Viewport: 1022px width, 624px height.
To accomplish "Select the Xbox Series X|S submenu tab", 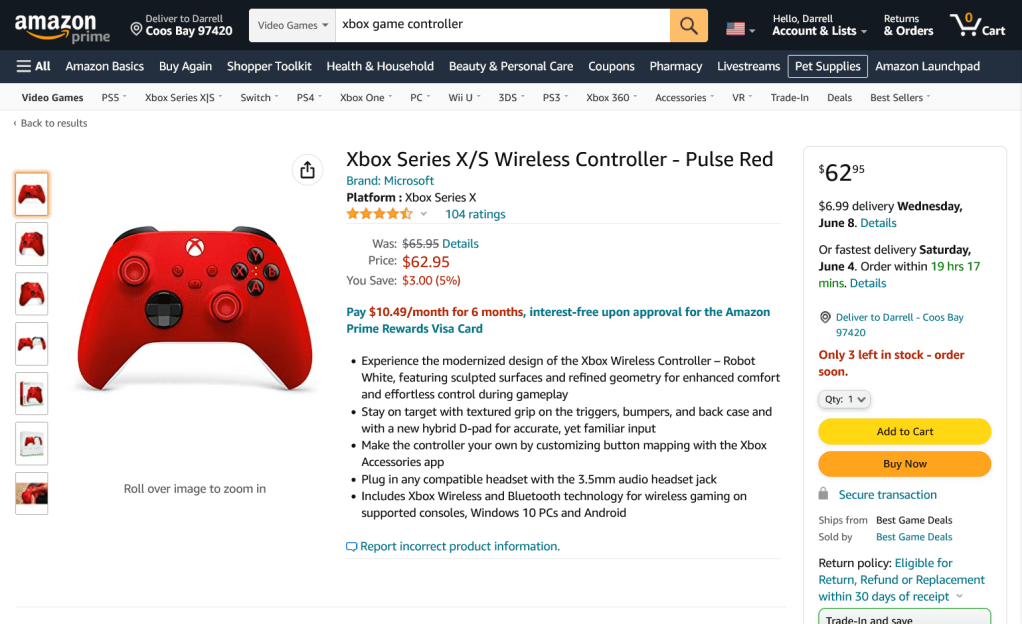I will coord(183,98).
